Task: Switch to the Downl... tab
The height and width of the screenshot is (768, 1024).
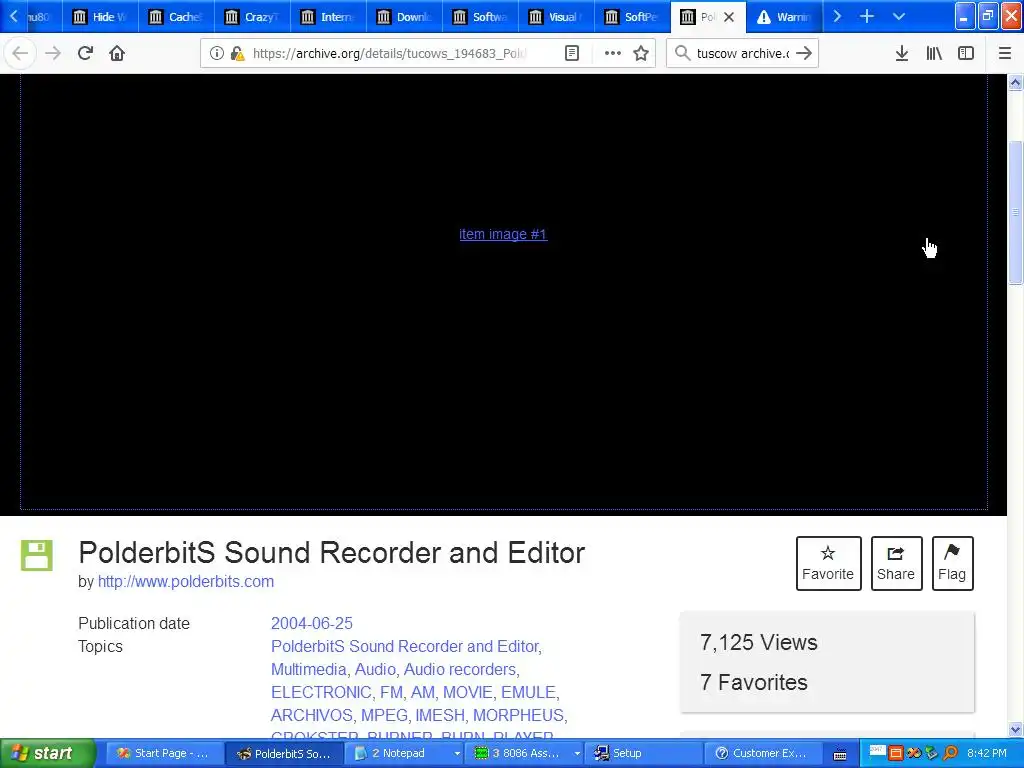Action: point(404,16)
